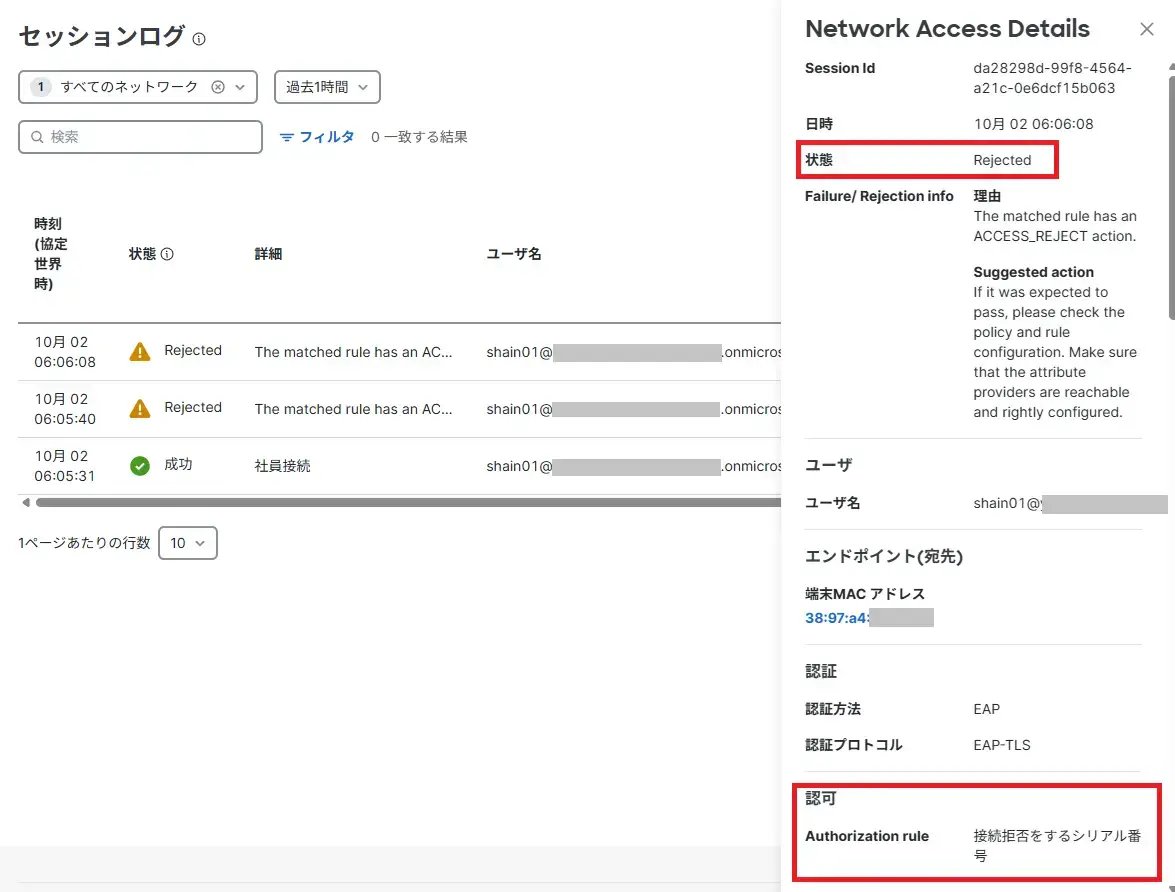Click left arrow of the horizontal scrollbar
The image size is (1175, 892).
[25, 502]
